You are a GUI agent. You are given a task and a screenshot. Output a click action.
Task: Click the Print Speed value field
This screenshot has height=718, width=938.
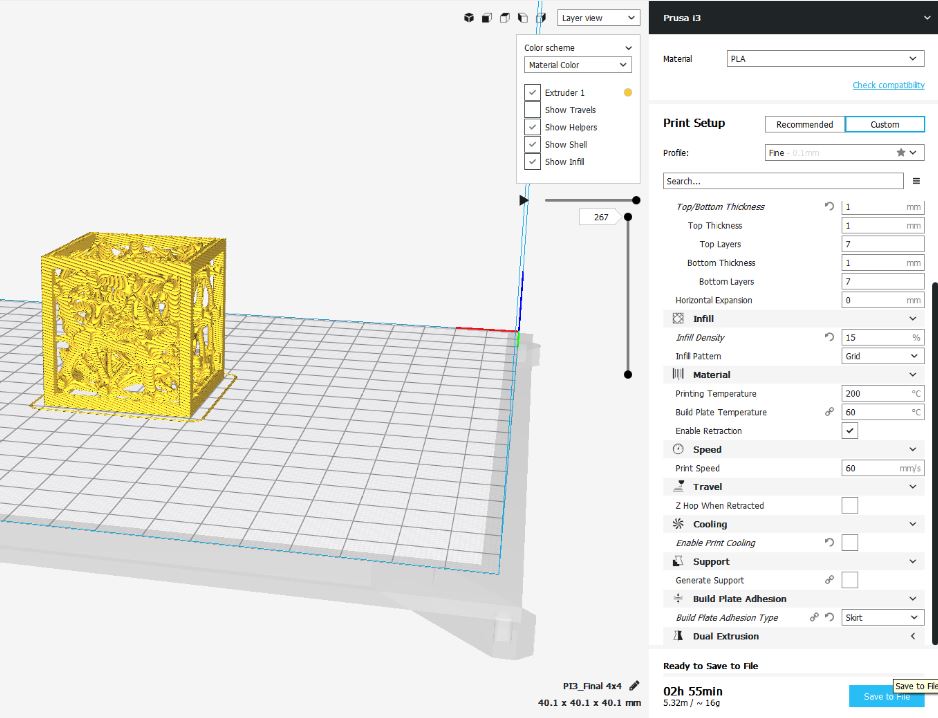point(882,468)
